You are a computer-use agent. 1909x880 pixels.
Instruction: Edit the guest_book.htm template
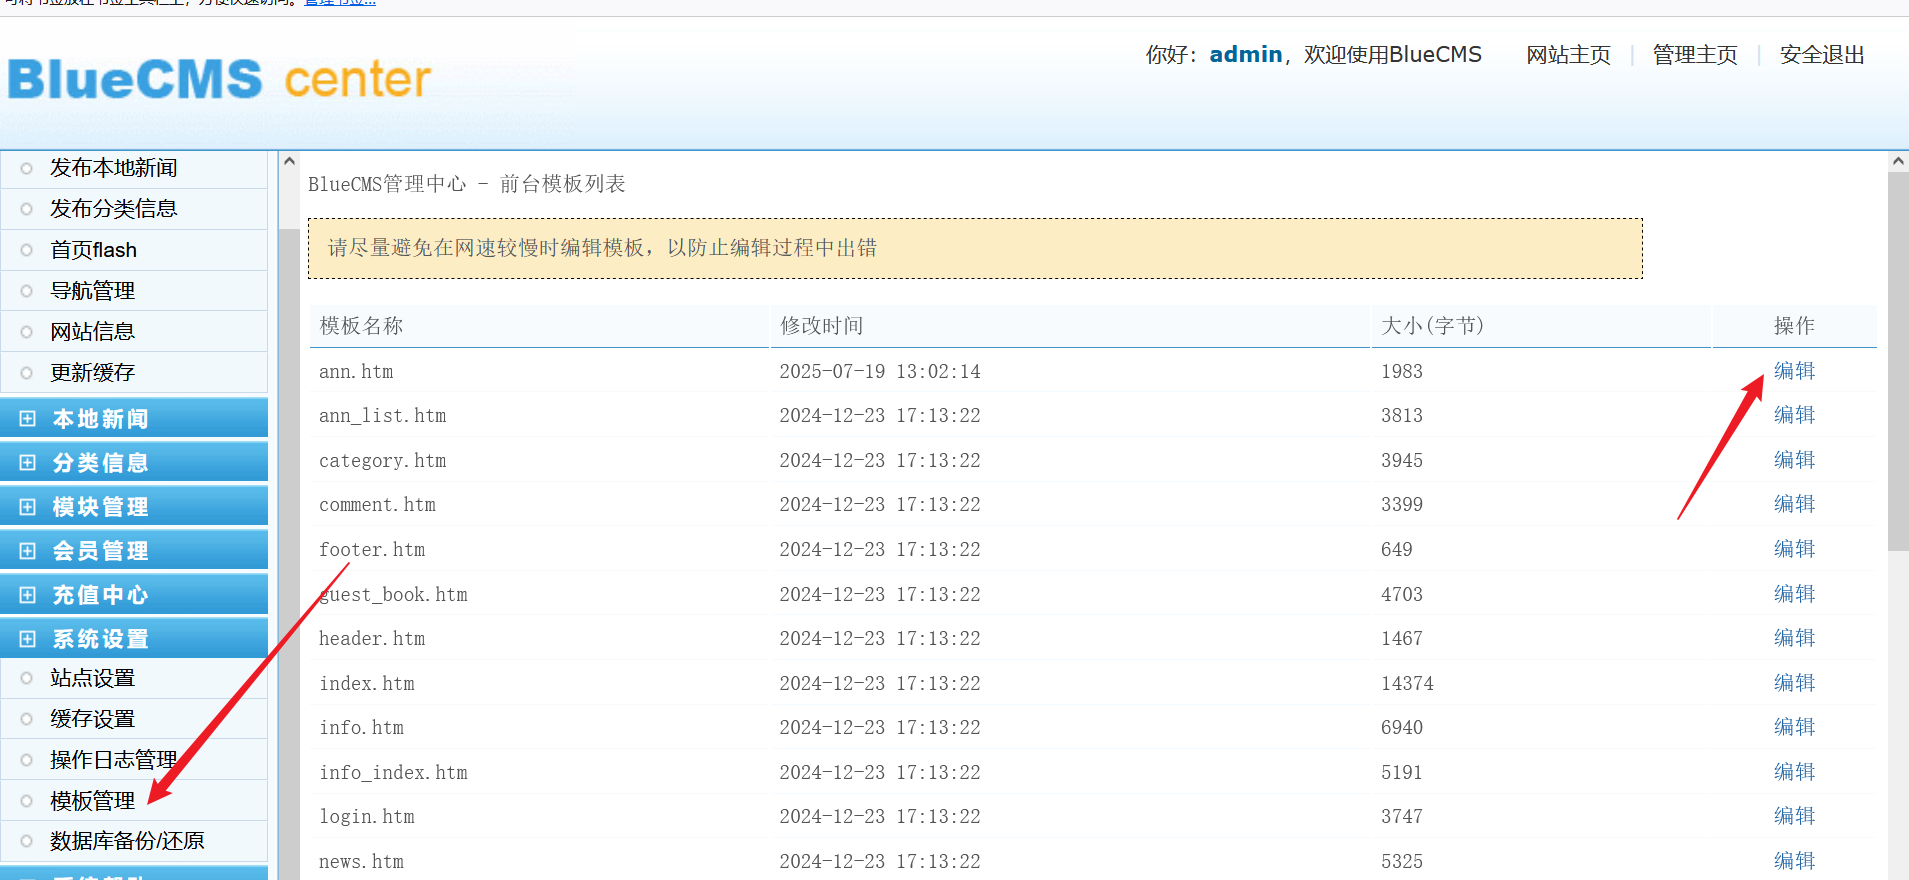pyautogui.click(x=1794, y=594)
